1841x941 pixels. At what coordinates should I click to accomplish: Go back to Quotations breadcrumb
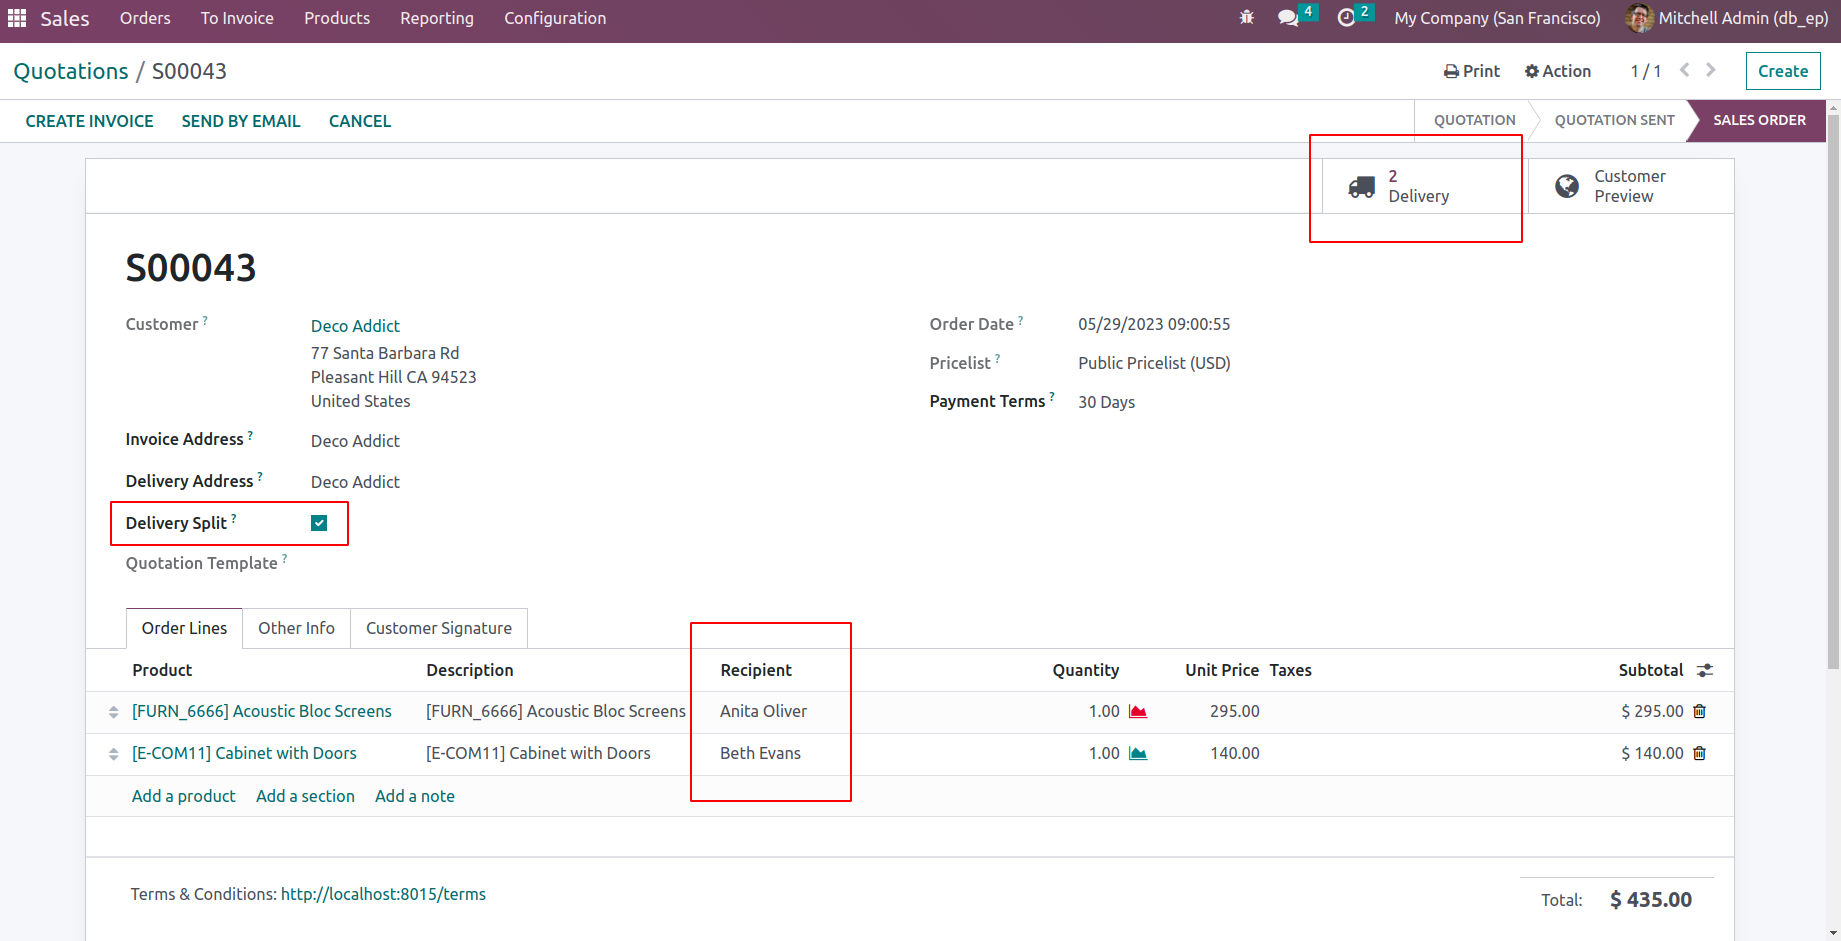point(71,71)
